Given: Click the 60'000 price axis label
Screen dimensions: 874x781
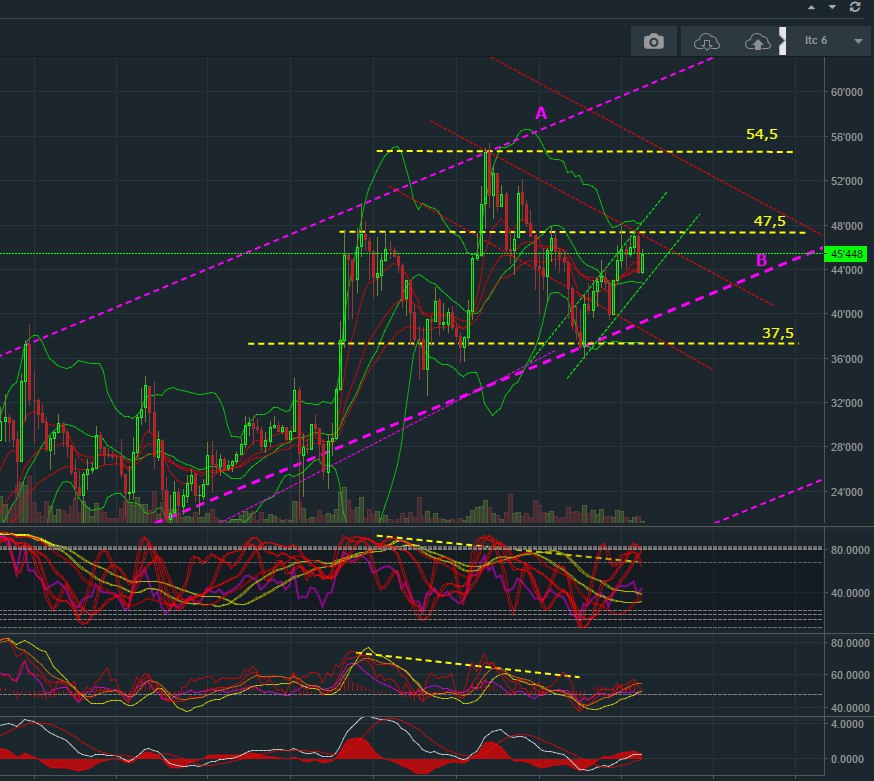Looking at the screenshot, I should click(x=847, y=92).
